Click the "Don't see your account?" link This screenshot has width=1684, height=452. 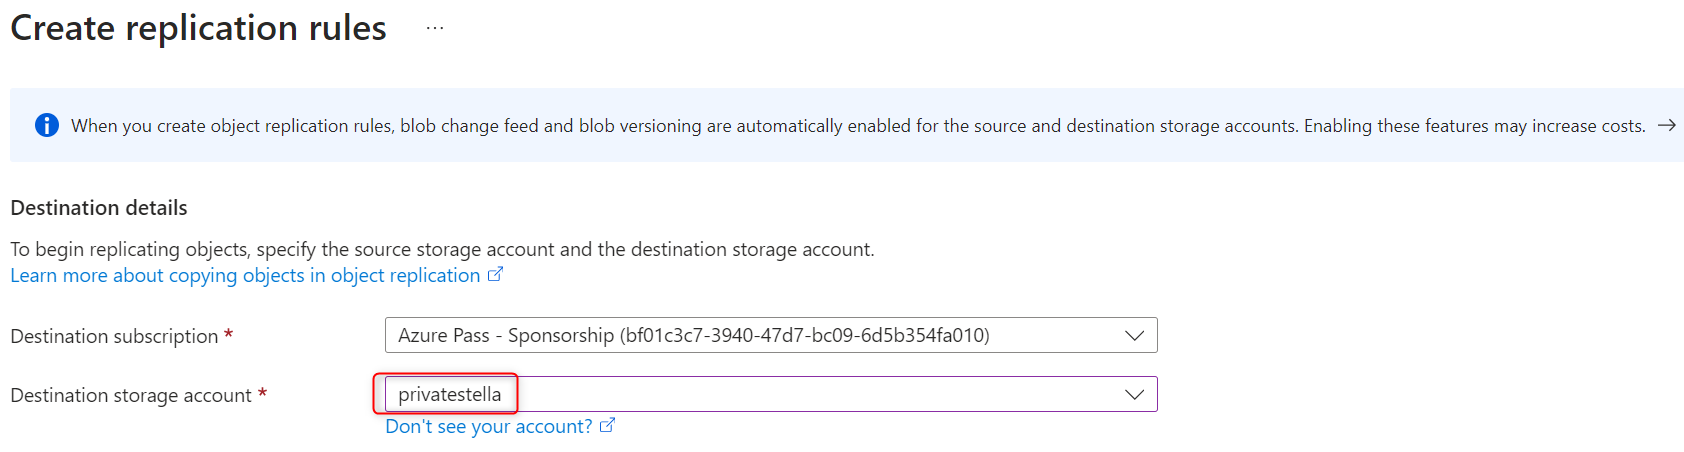pos(489,427)
